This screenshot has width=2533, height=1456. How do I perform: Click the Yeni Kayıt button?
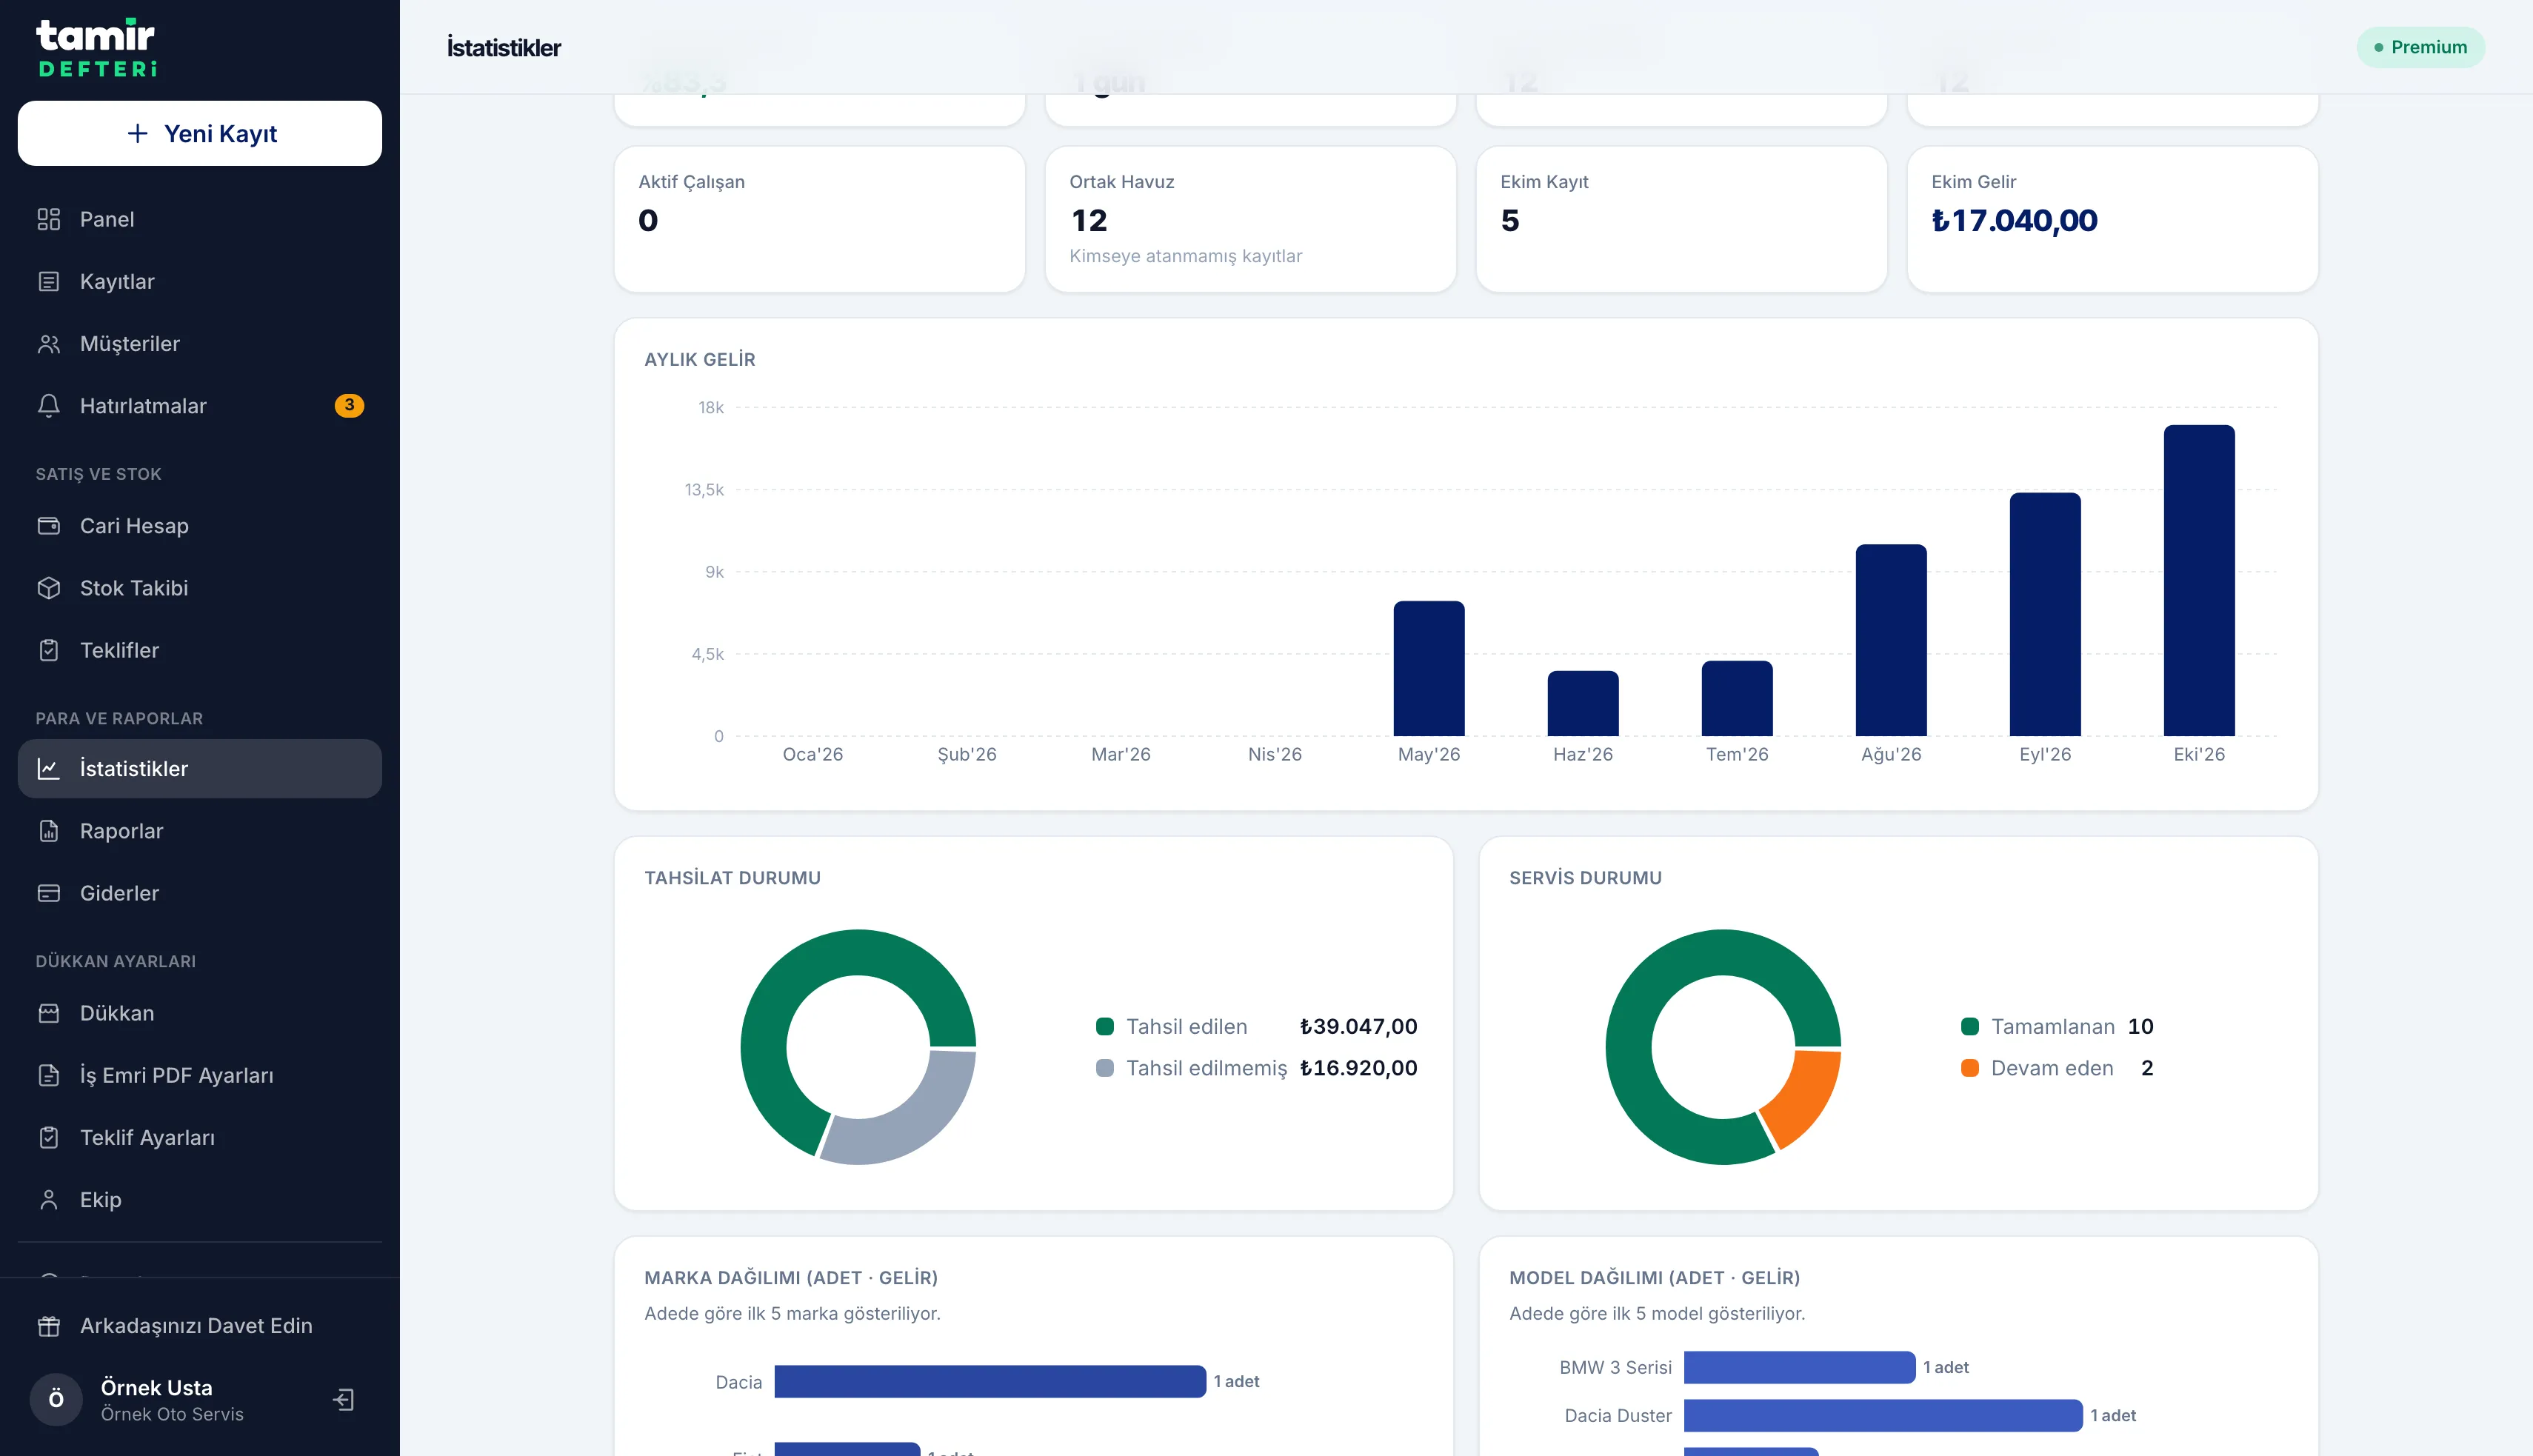point(200,133)
